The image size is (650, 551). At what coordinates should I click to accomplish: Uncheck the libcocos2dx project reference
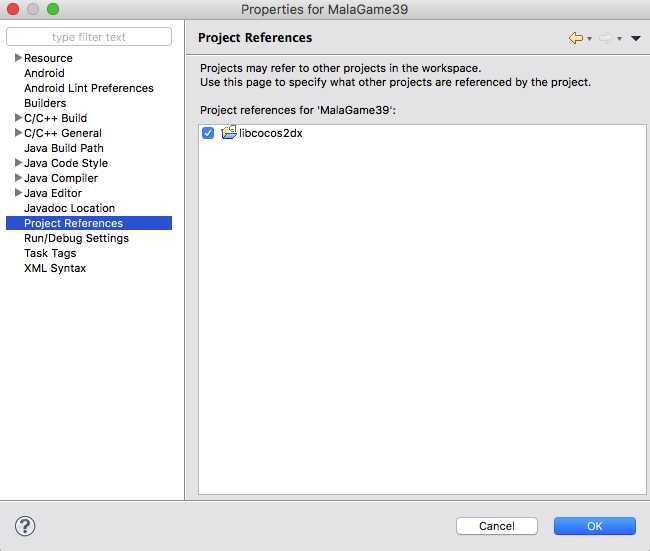coord(208,133)
